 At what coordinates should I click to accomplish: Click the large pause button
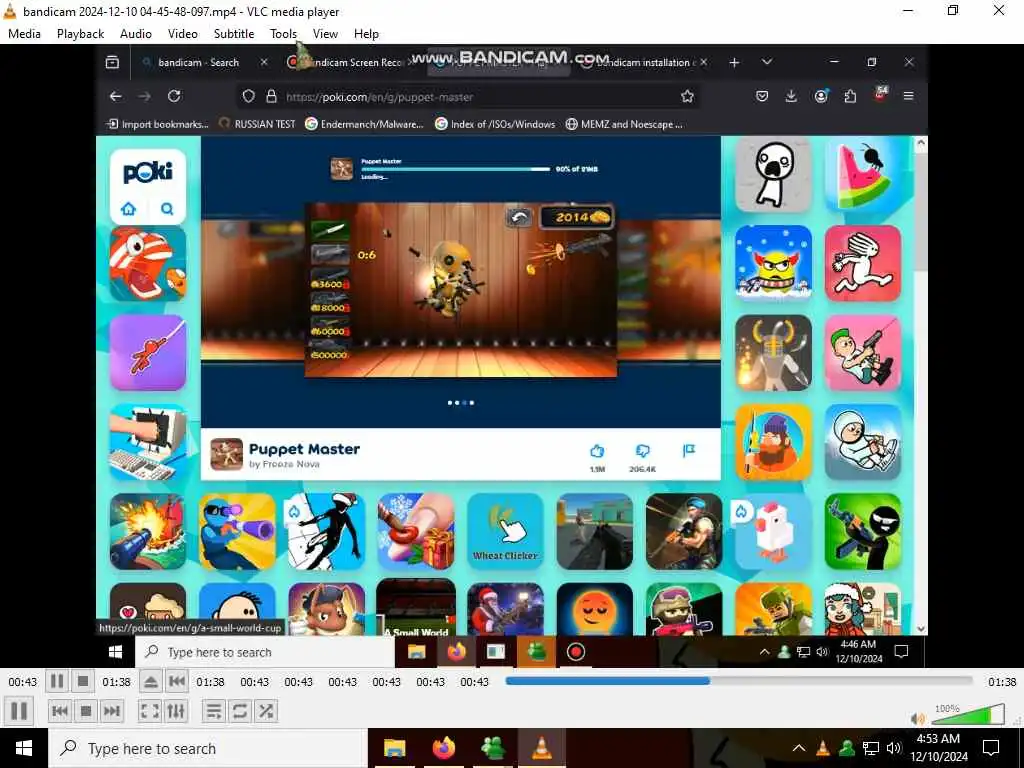tap(19, 711)
